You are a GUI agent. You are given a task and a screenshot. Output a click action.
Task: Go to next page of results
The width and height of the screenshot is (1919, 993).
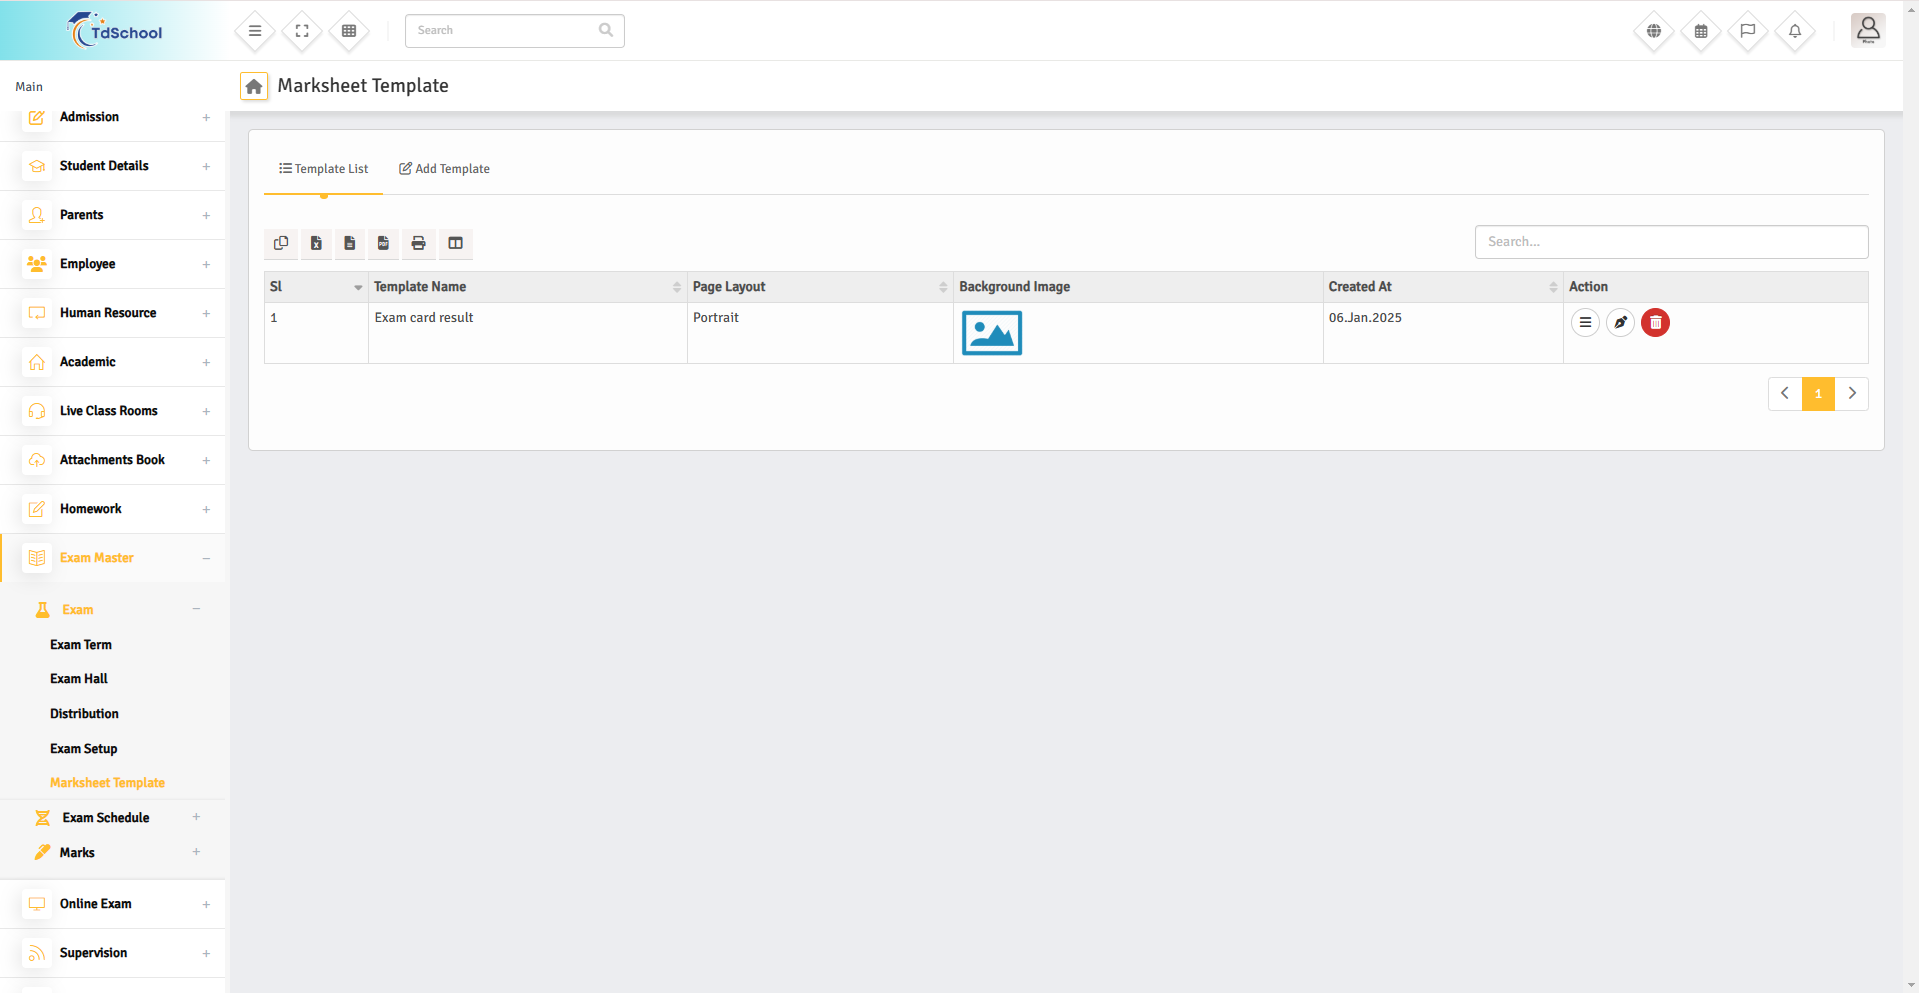pos(1851,394)
